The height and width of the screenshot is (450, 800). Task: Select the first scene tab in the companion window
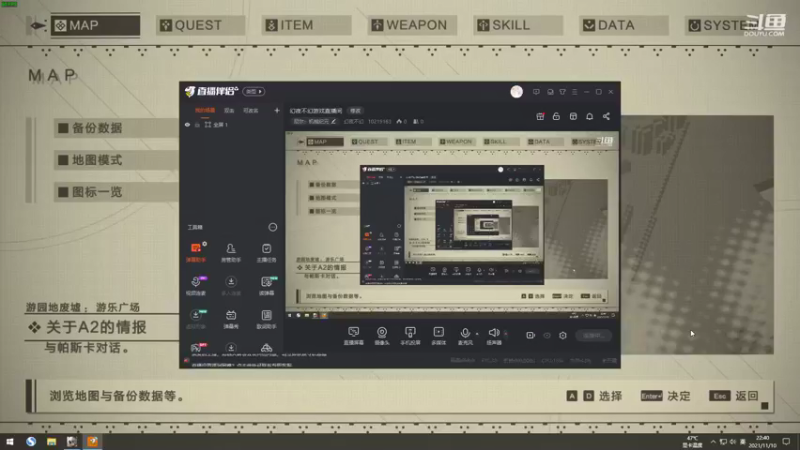point(205,110)
